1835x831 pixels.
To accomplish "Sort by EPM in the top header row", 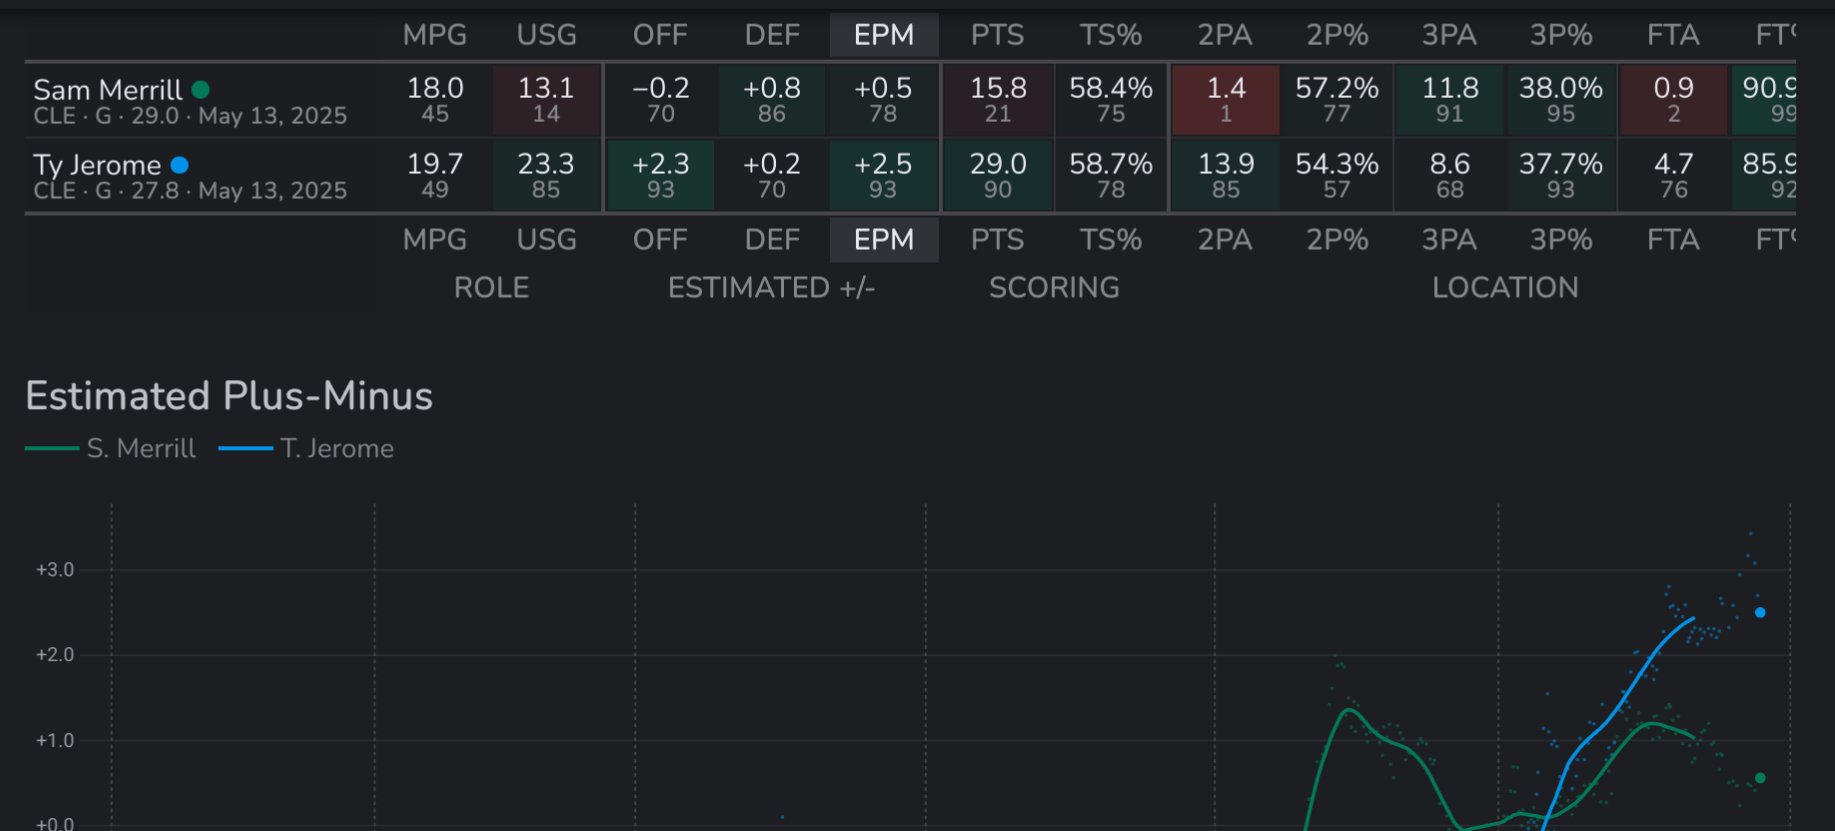I will tap(884, 36).
